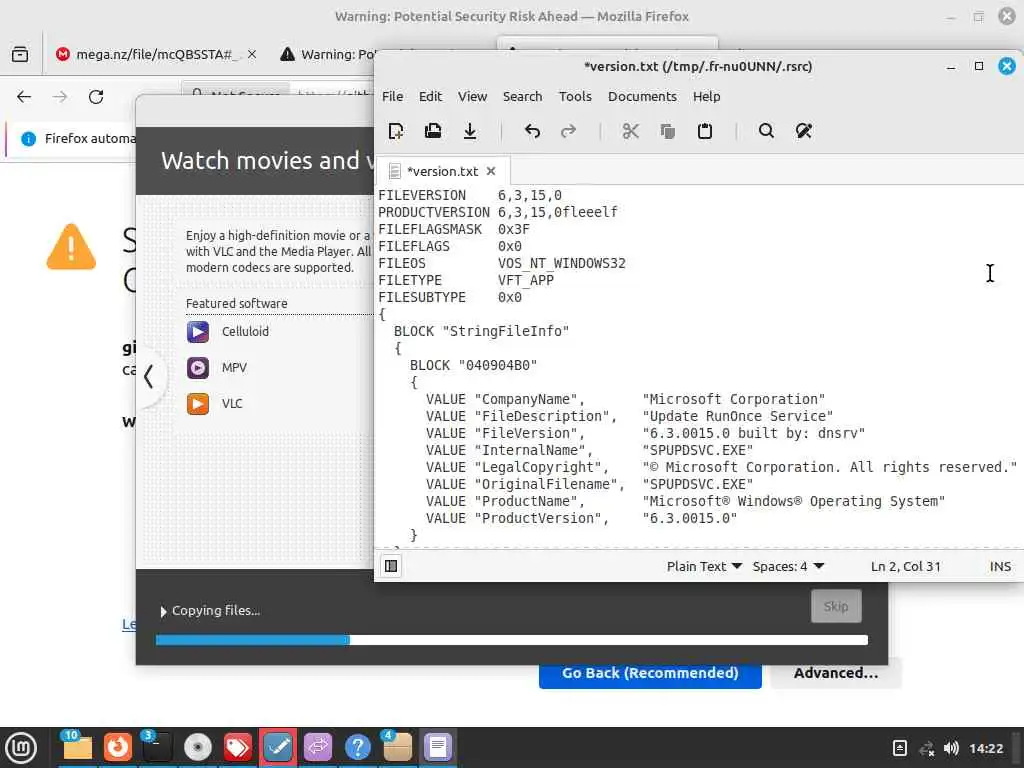The width and height of the screenshot is (1024, 768).
Task: Open the Help menu in the text editor
Action: point(707,96)
